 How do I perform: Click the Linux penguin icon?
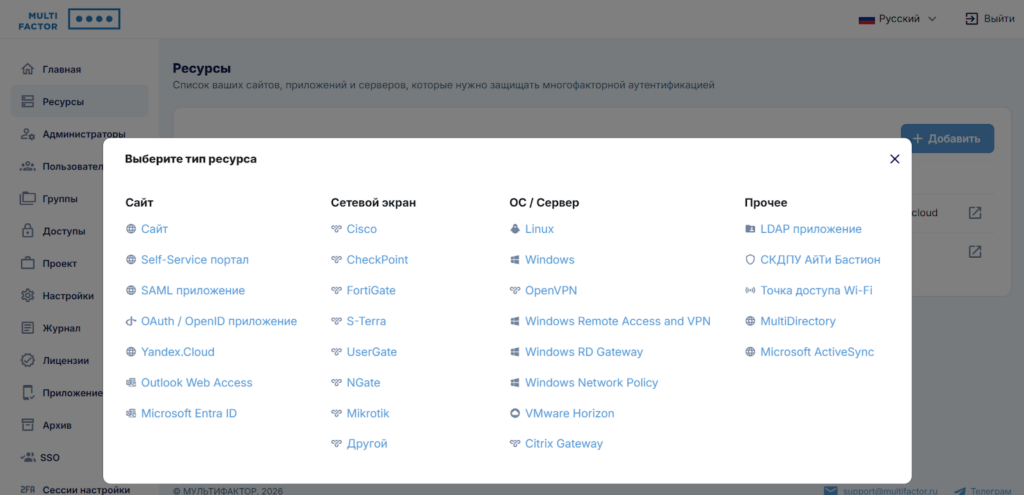(x=515, y=229)
